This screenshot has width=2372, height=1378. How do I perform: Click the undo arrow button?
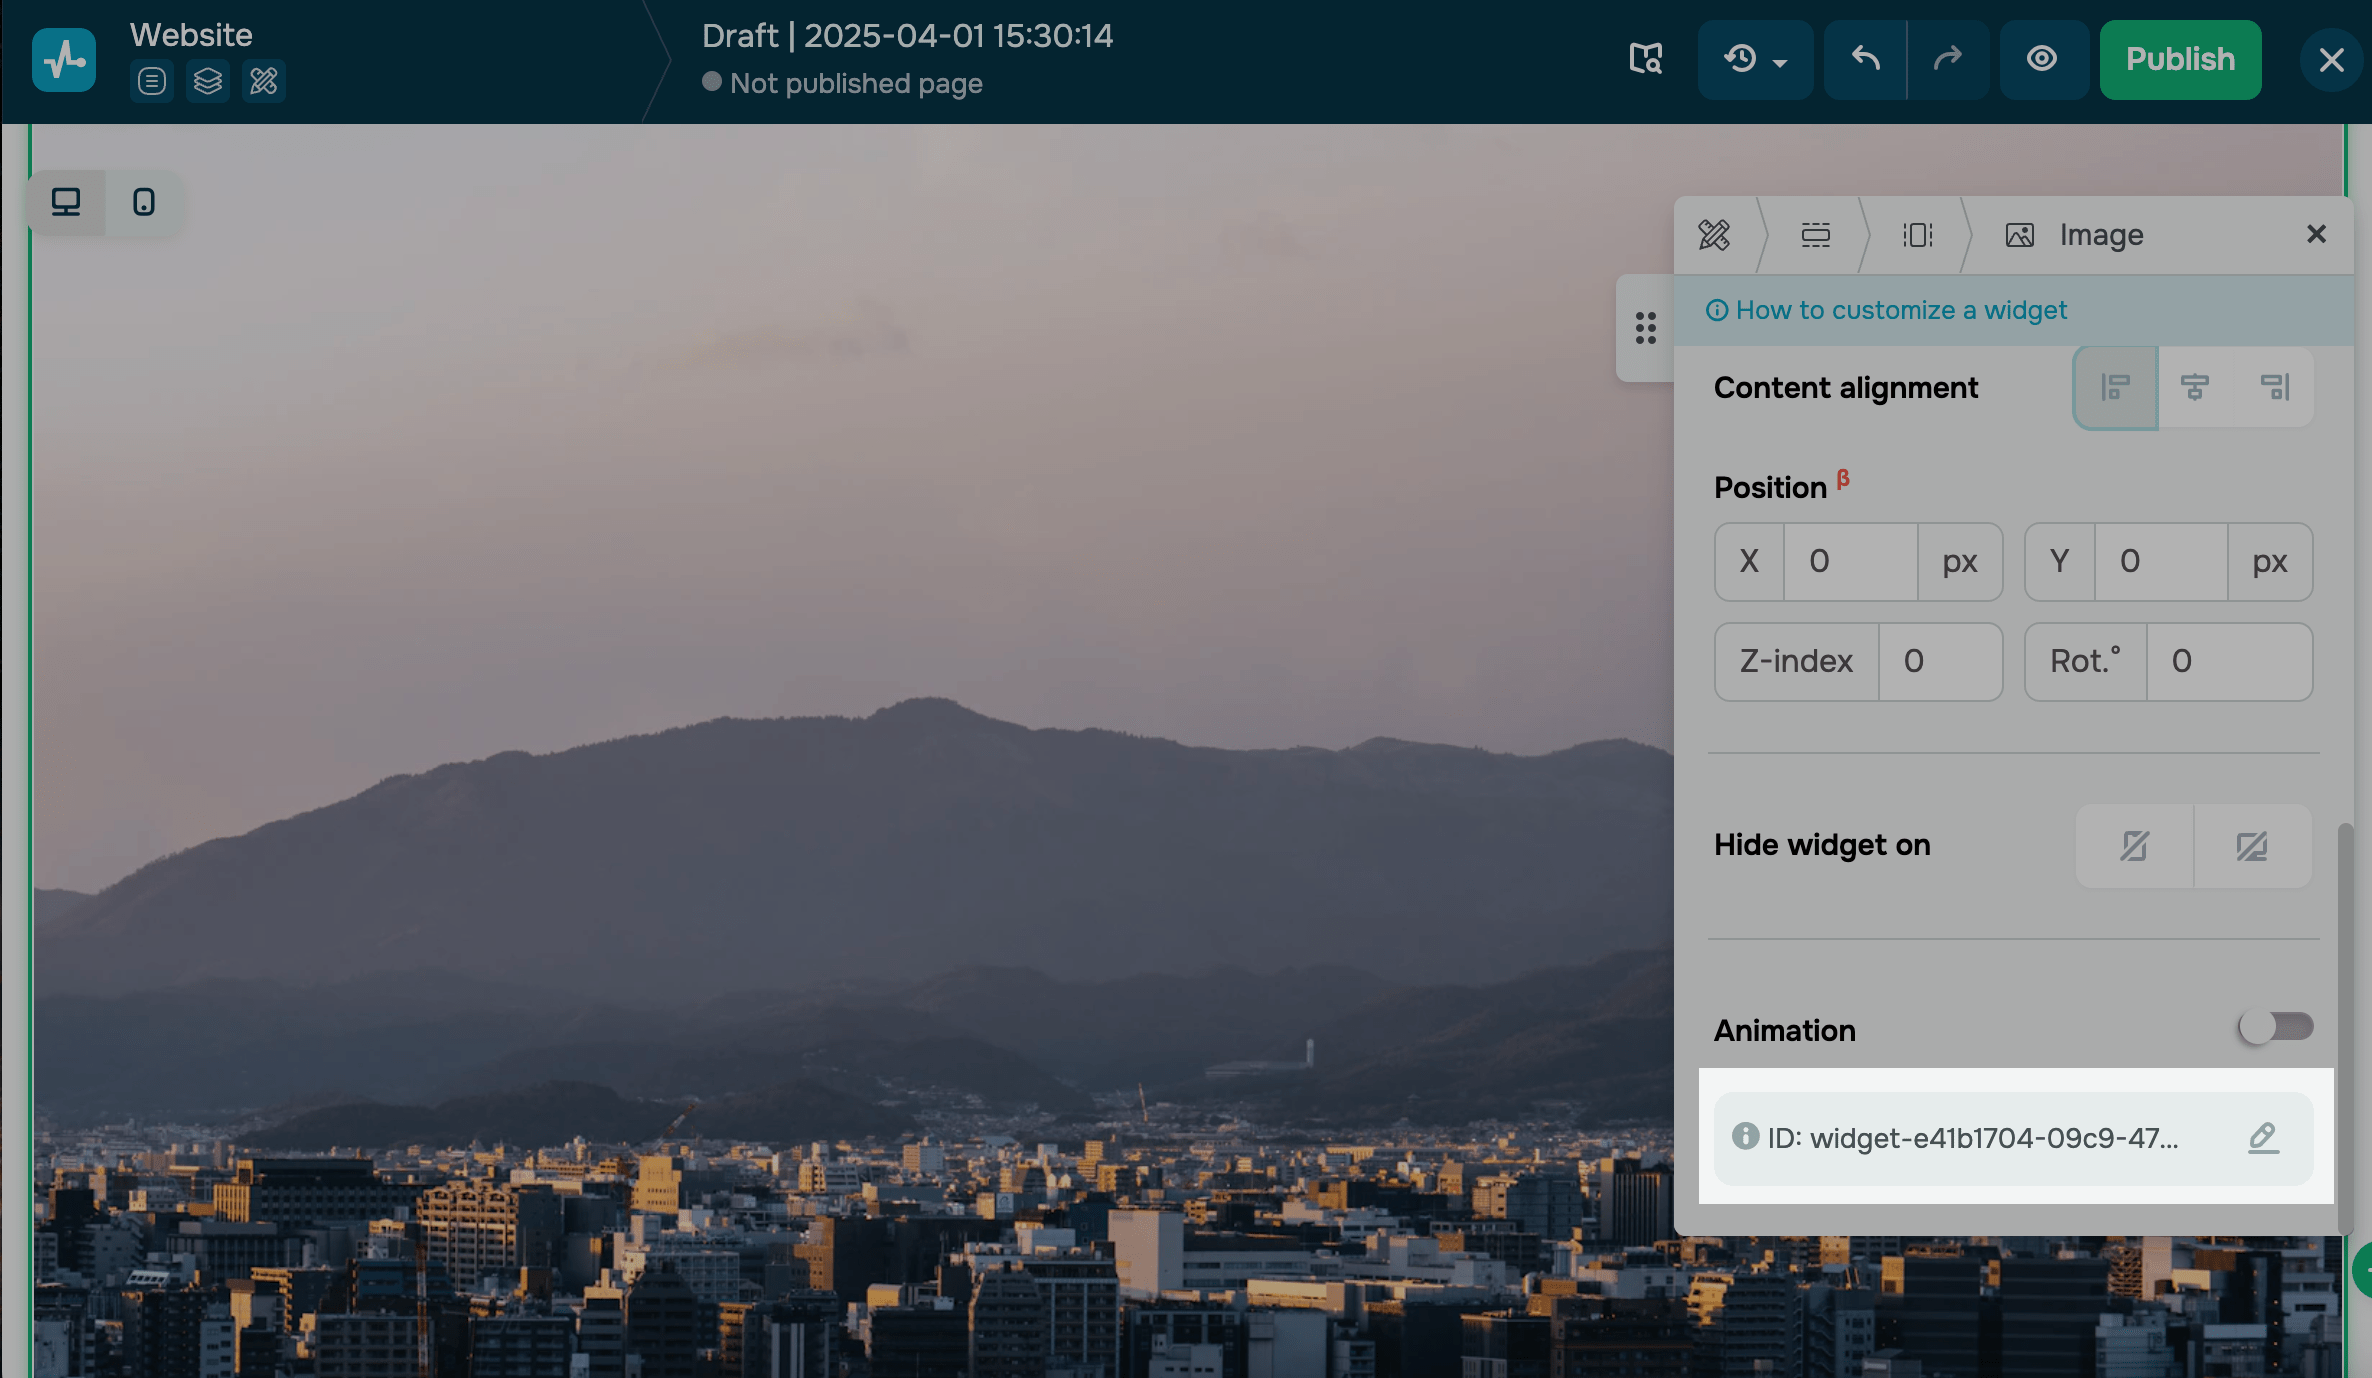coord(1865,60)
